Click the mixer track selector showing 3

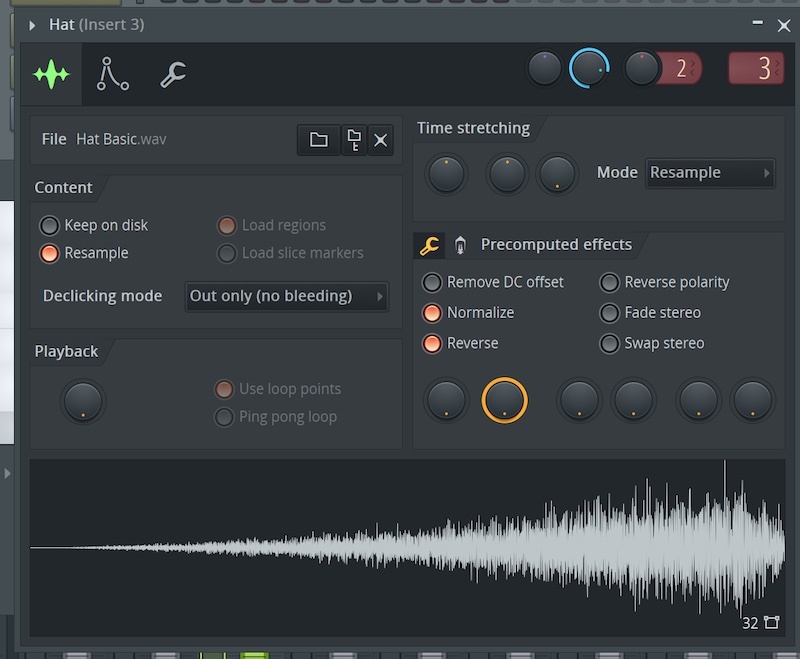[756, 69]
